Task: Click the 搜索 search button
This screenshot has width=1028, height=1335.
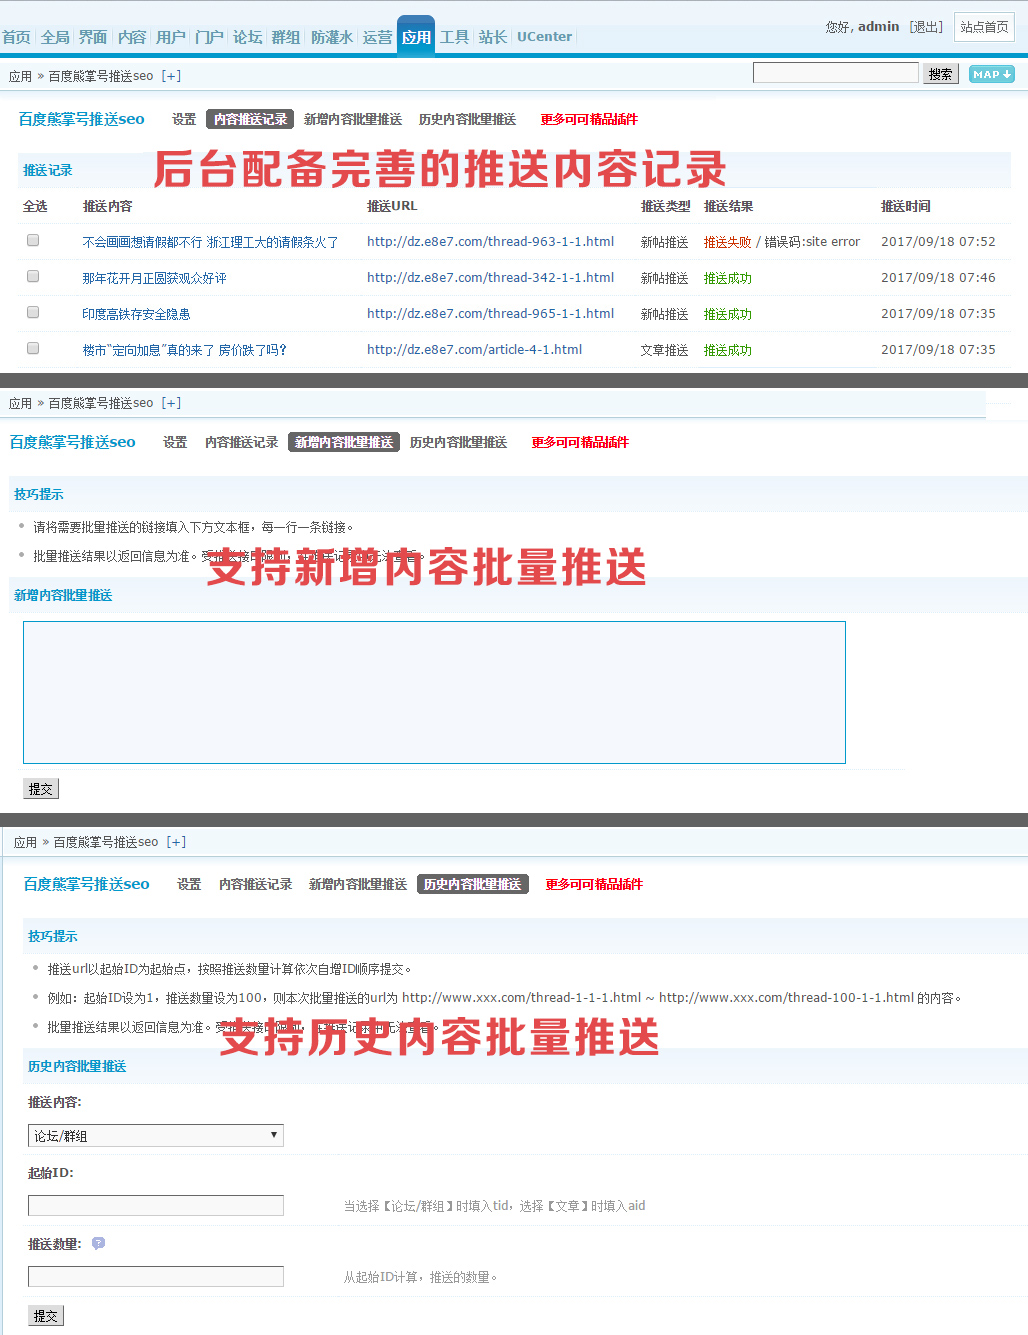Action: (940, 74)
